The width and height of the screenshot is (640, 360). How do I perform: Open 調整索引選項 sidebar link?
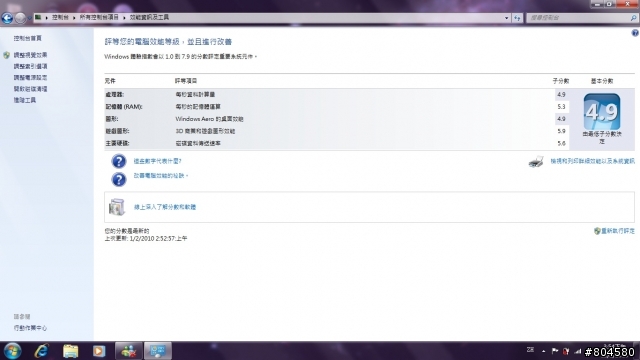(x=30, y=66)
